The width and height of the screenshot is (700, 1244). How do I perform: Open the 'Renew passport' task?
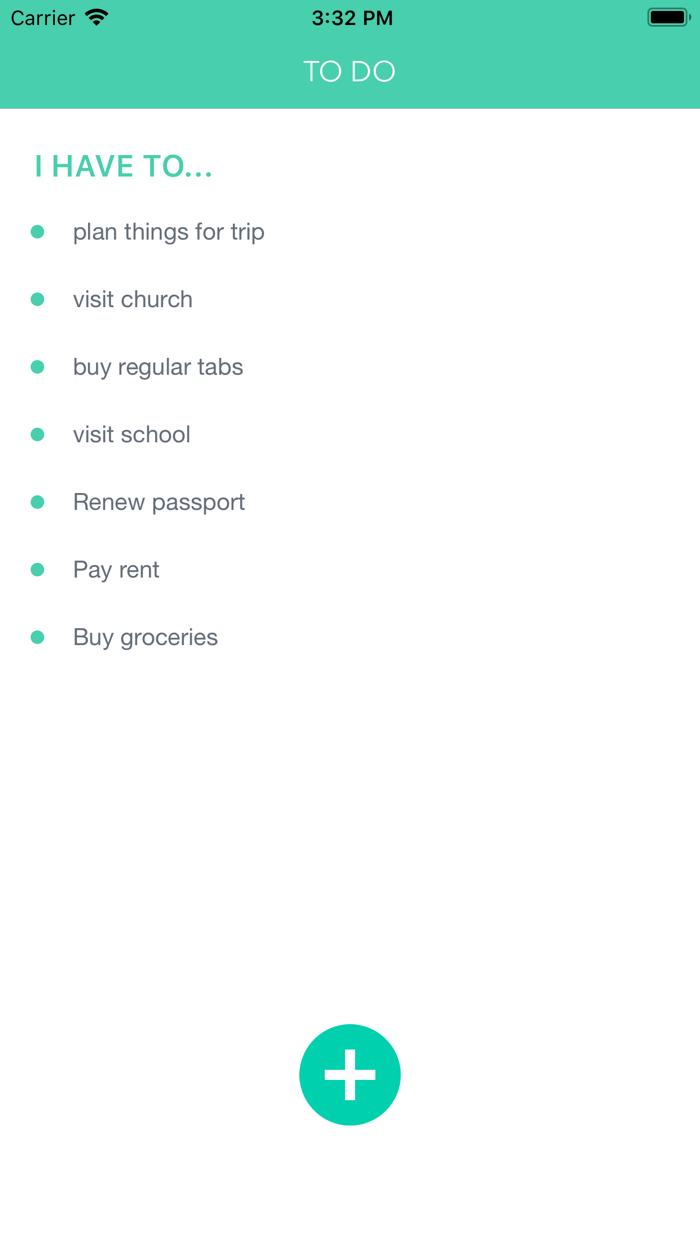pyautogui.click(x=159, y=502)
